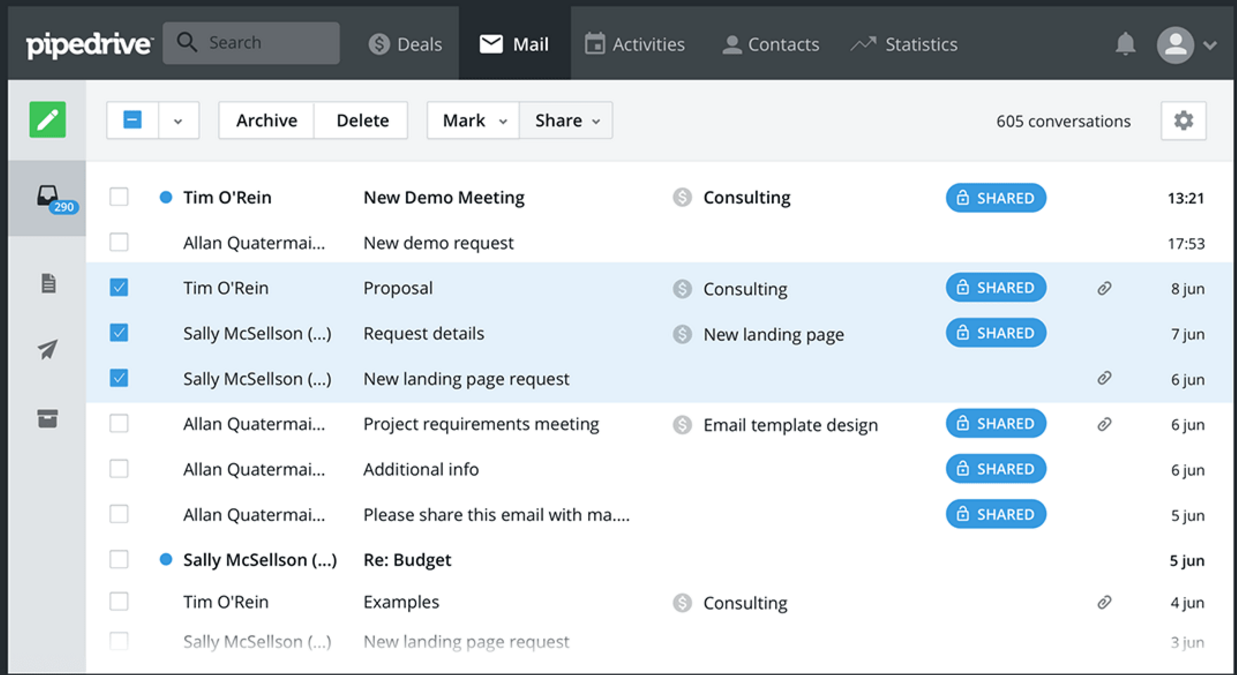Image resolution: width=1237 pixels, height=675 pixels.
Task: Open the Mark dropdown
Action: tap(473, 121)
